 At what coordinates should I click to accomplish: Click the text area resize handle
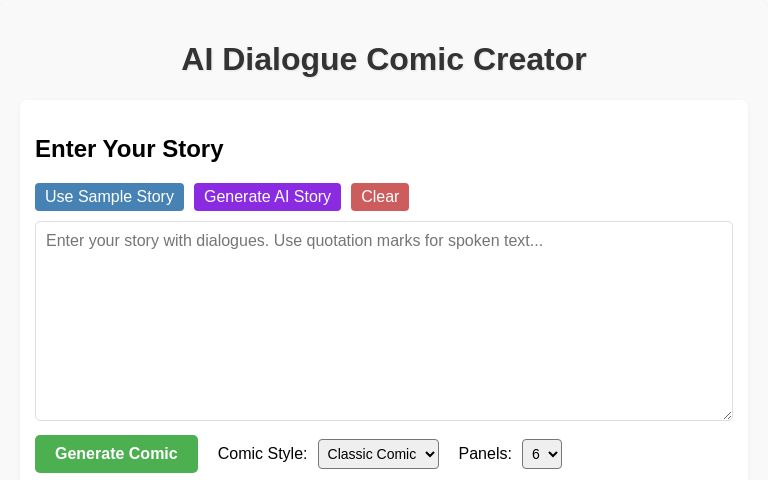727,415
